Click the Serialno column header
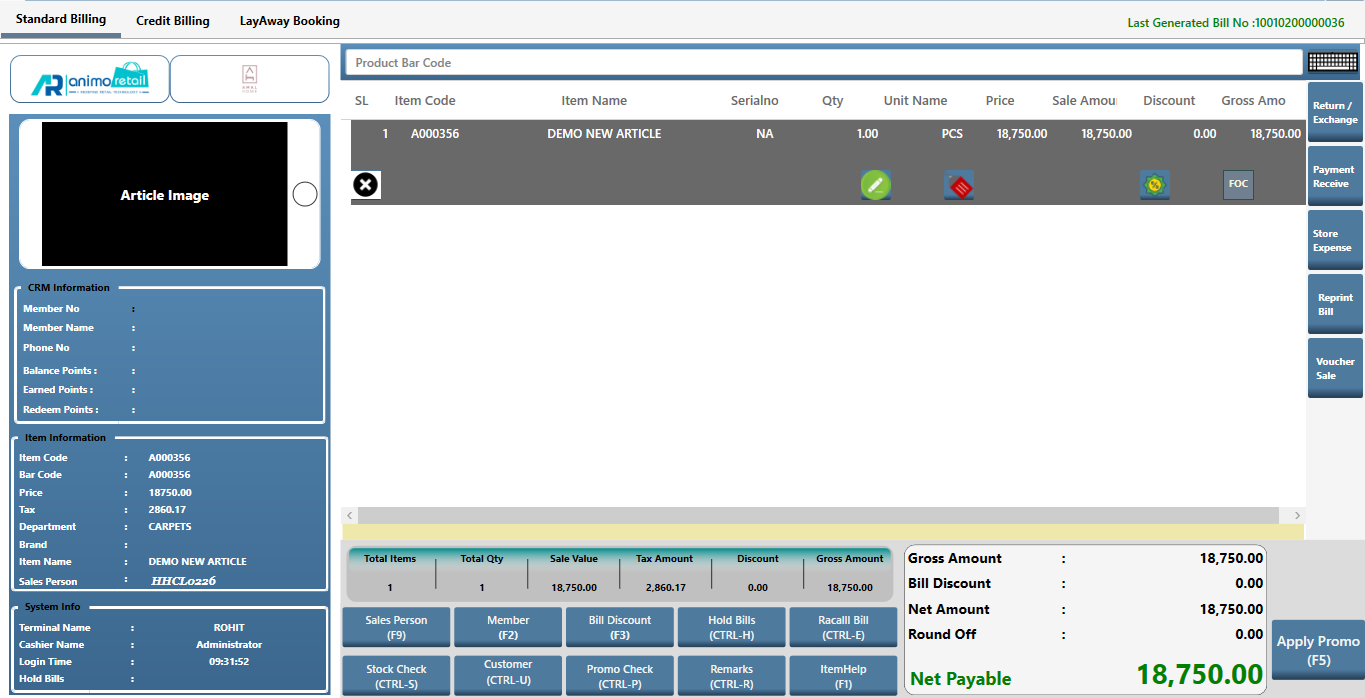This screenshot has width=1365, height=698. (x=755, y=101)
